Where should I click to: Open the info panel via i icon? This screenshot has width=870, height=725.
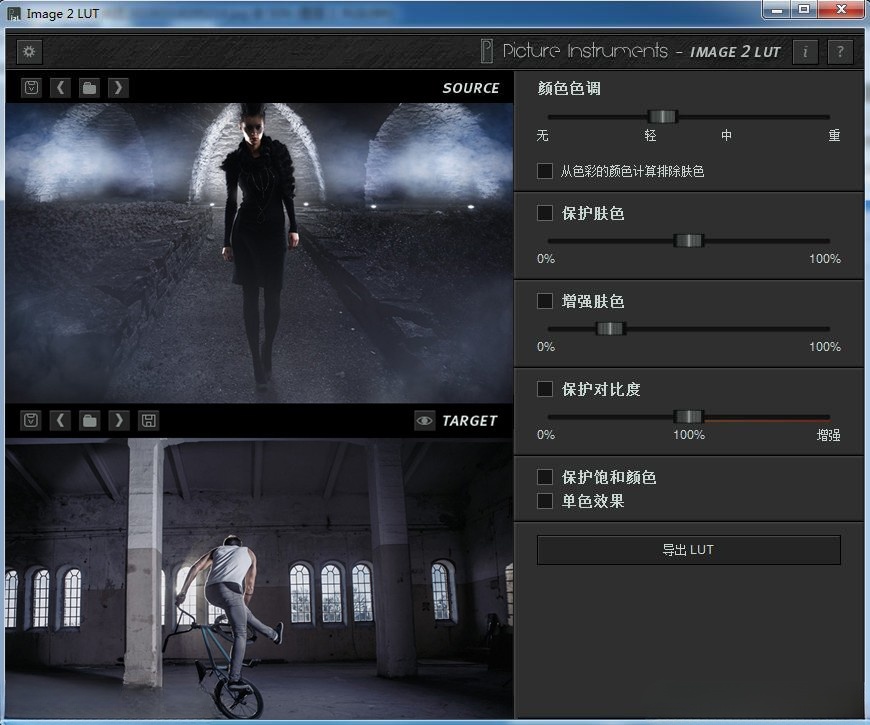coord(805,52)
